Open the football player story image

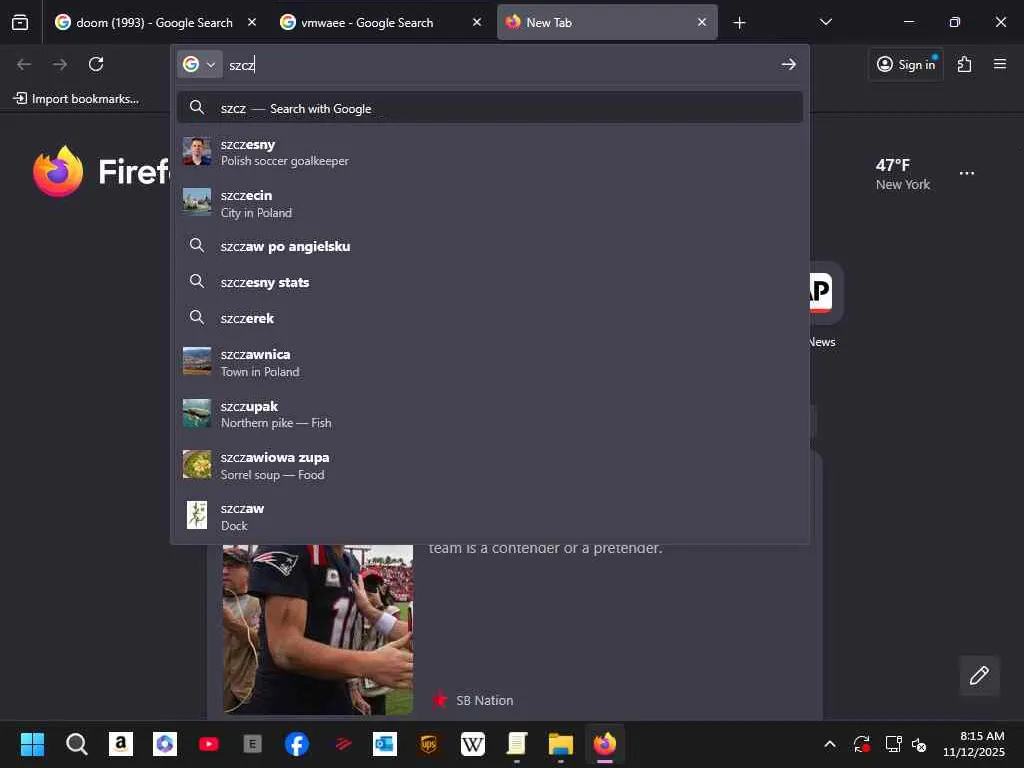(x=318, y=630)
